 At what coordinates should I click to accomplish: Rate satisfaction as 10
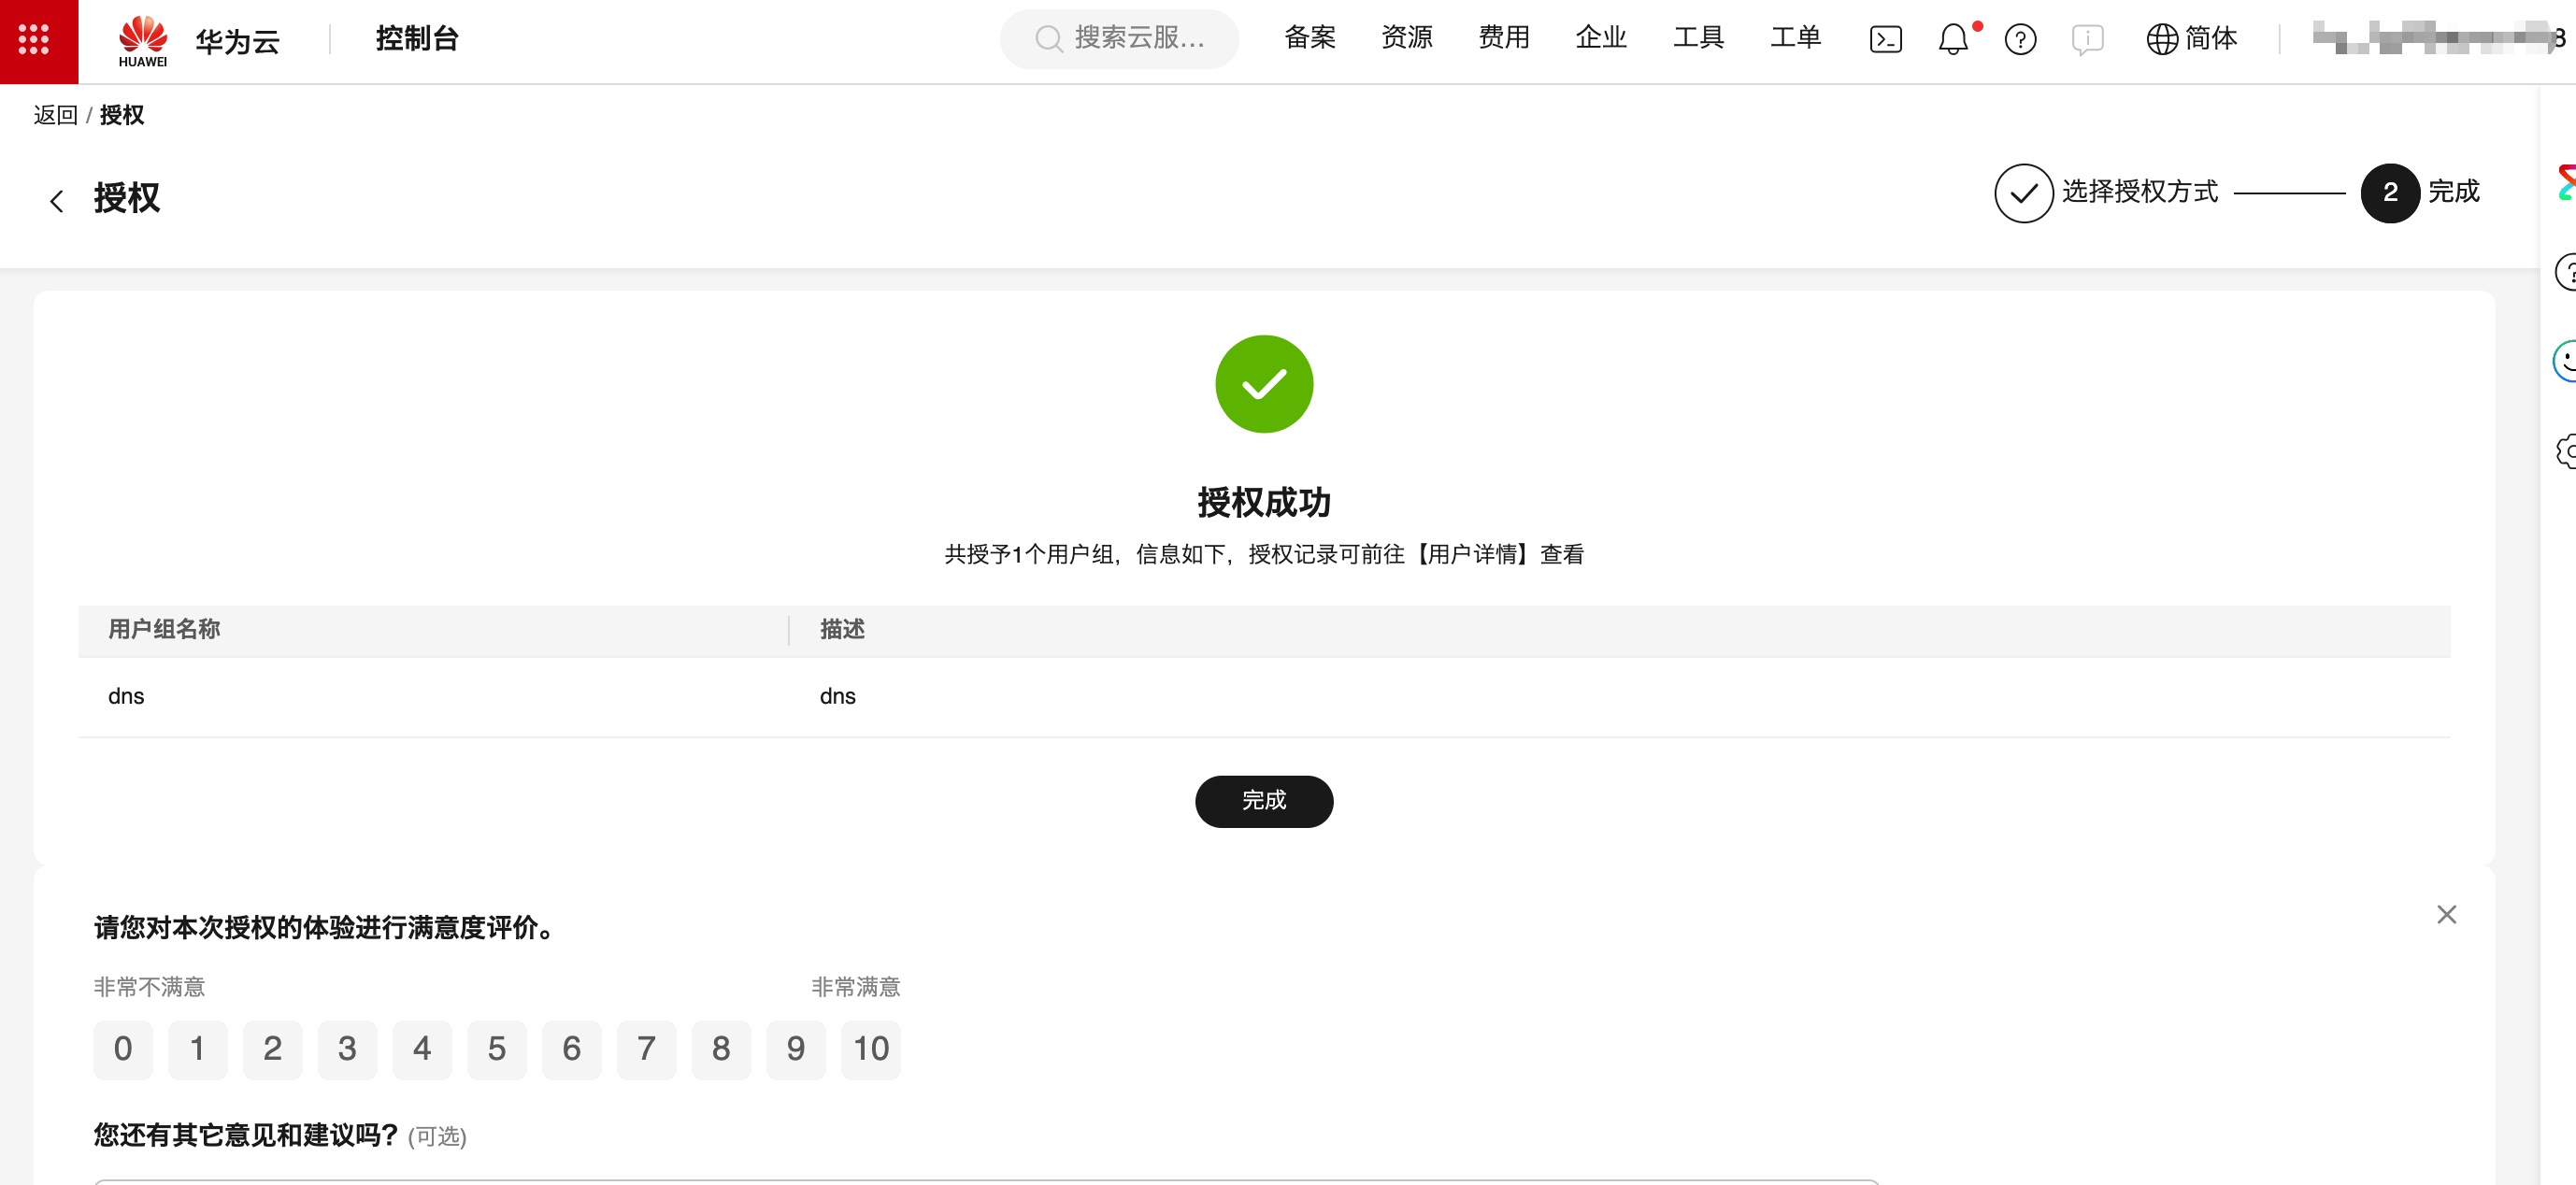pos(870,1049)
